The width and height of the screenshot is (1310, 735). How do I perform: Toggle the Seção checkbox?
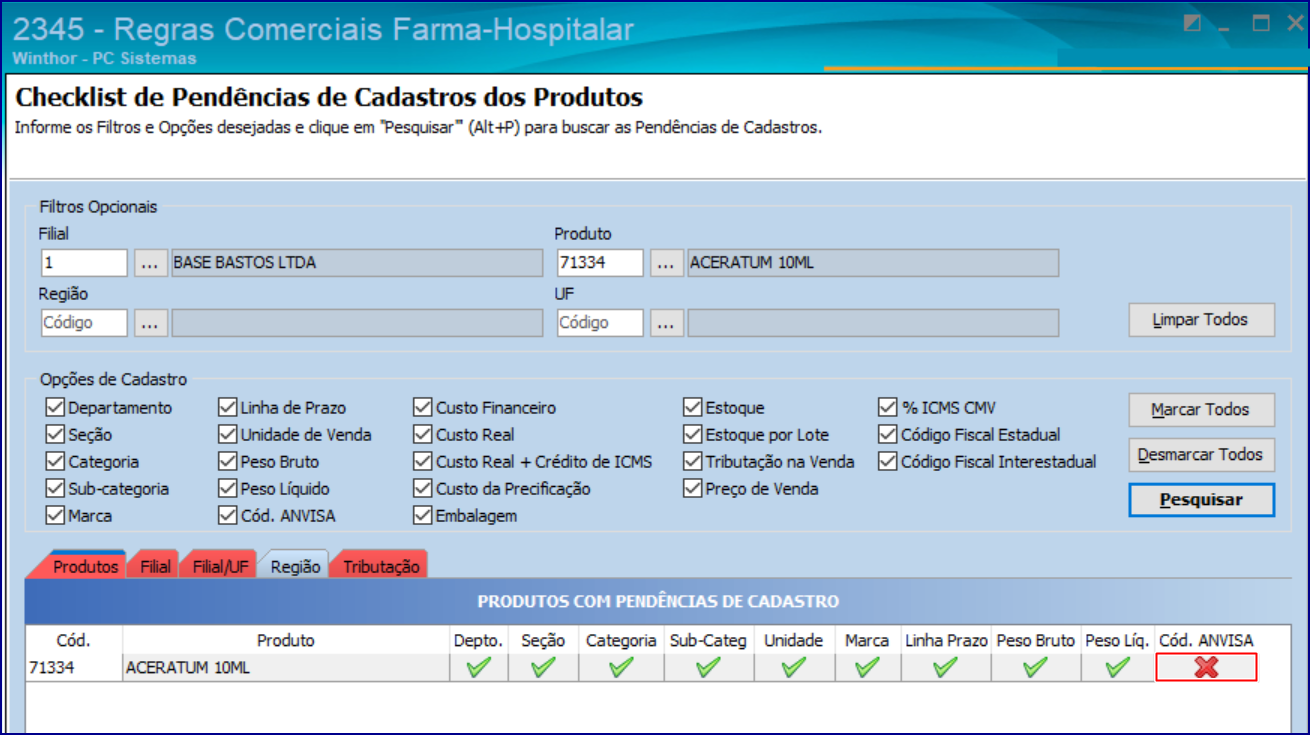pyautogui.click(x=55, y=435)
